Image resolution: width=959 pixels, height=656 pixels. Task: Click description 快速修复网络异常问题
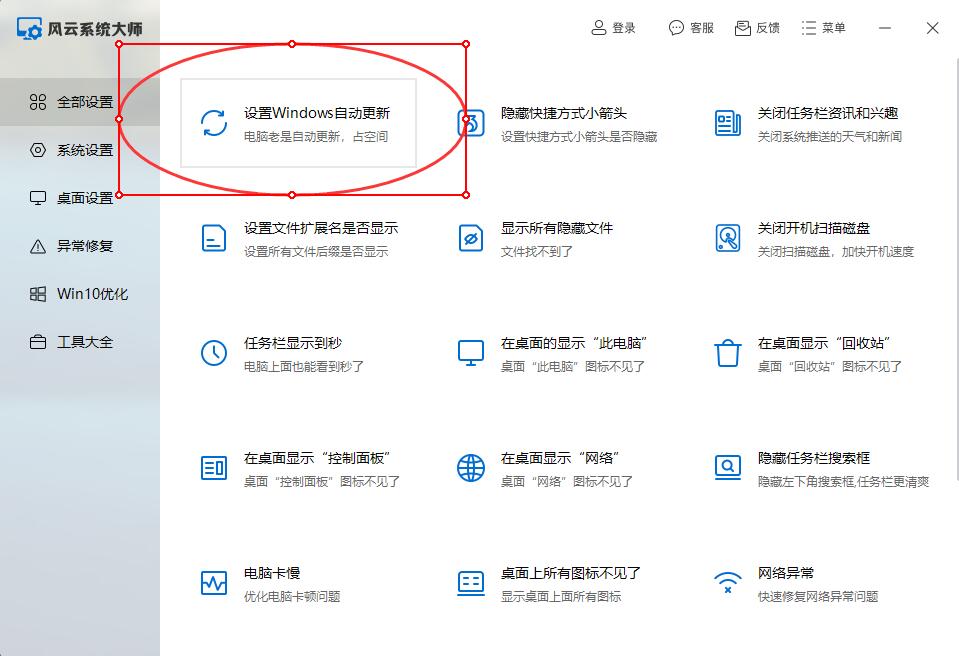point(818,596)
